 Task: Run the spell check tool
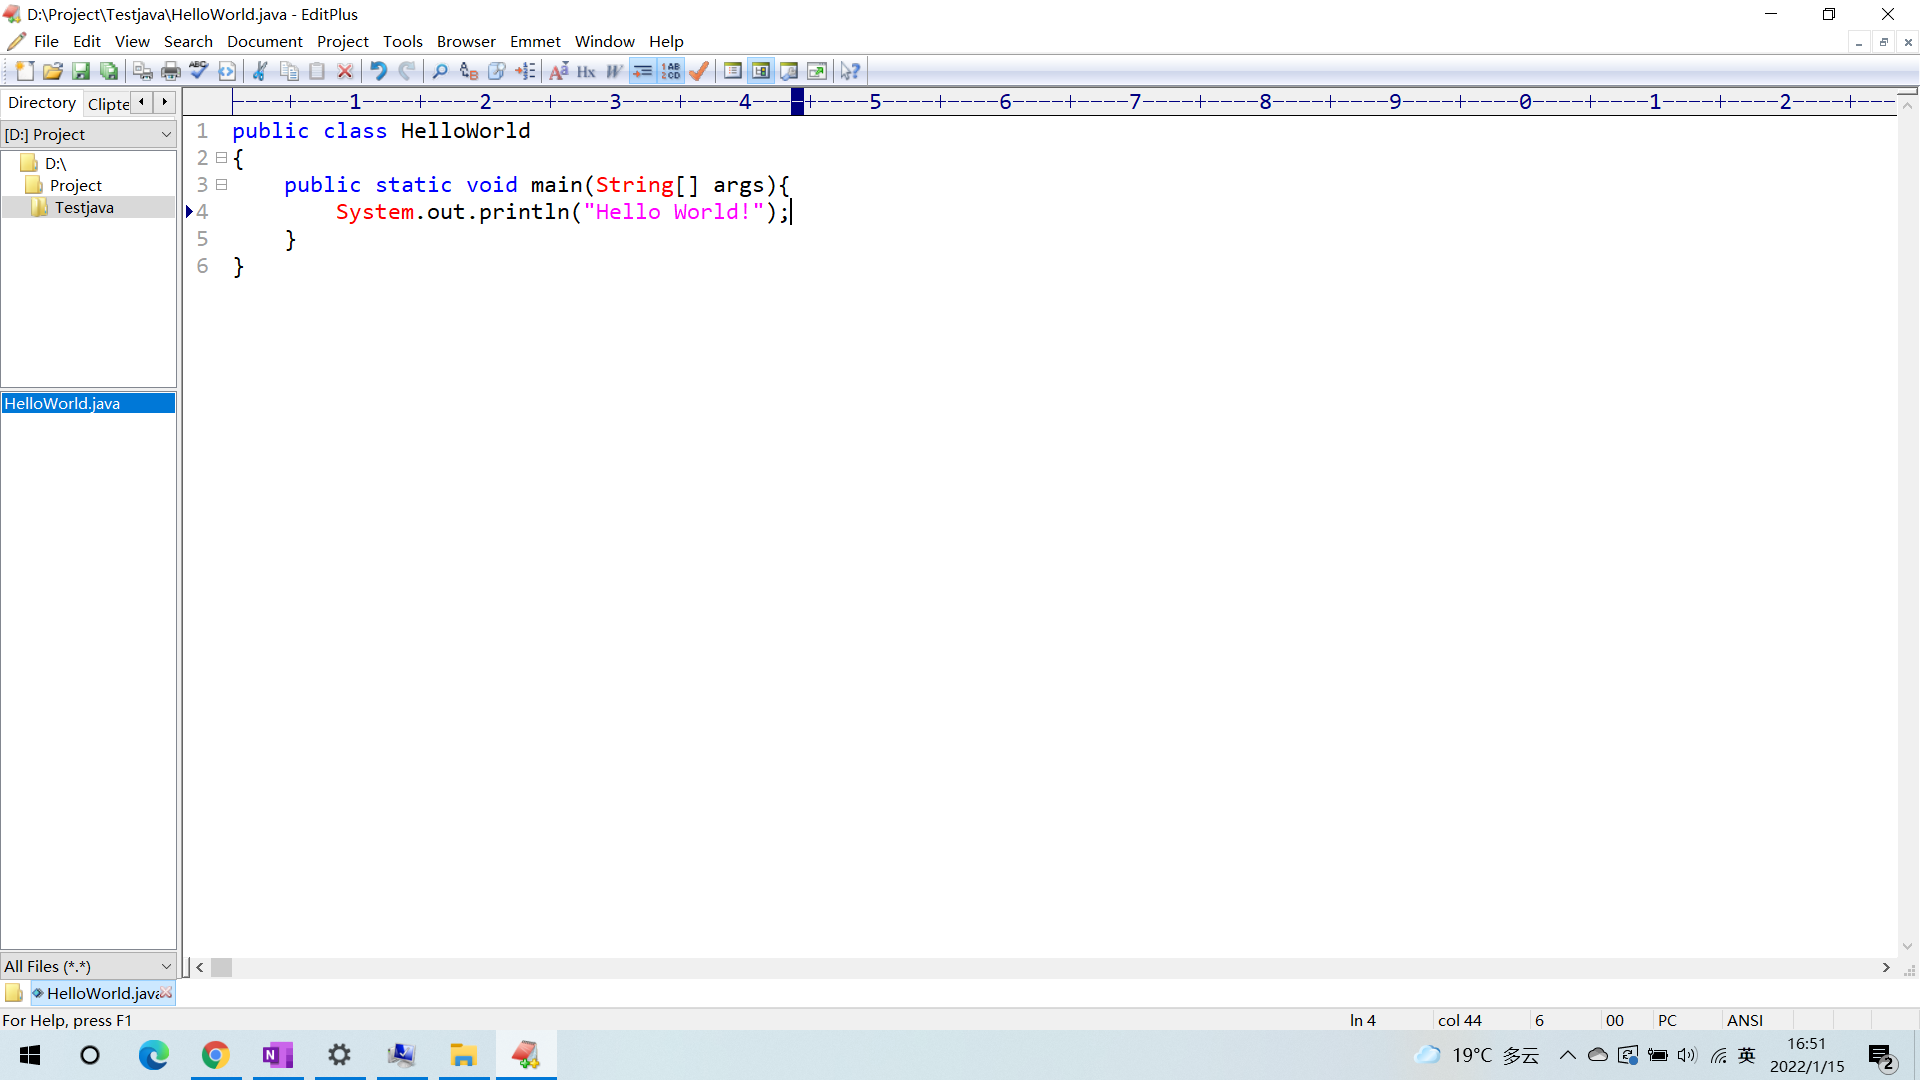(199, 71)
